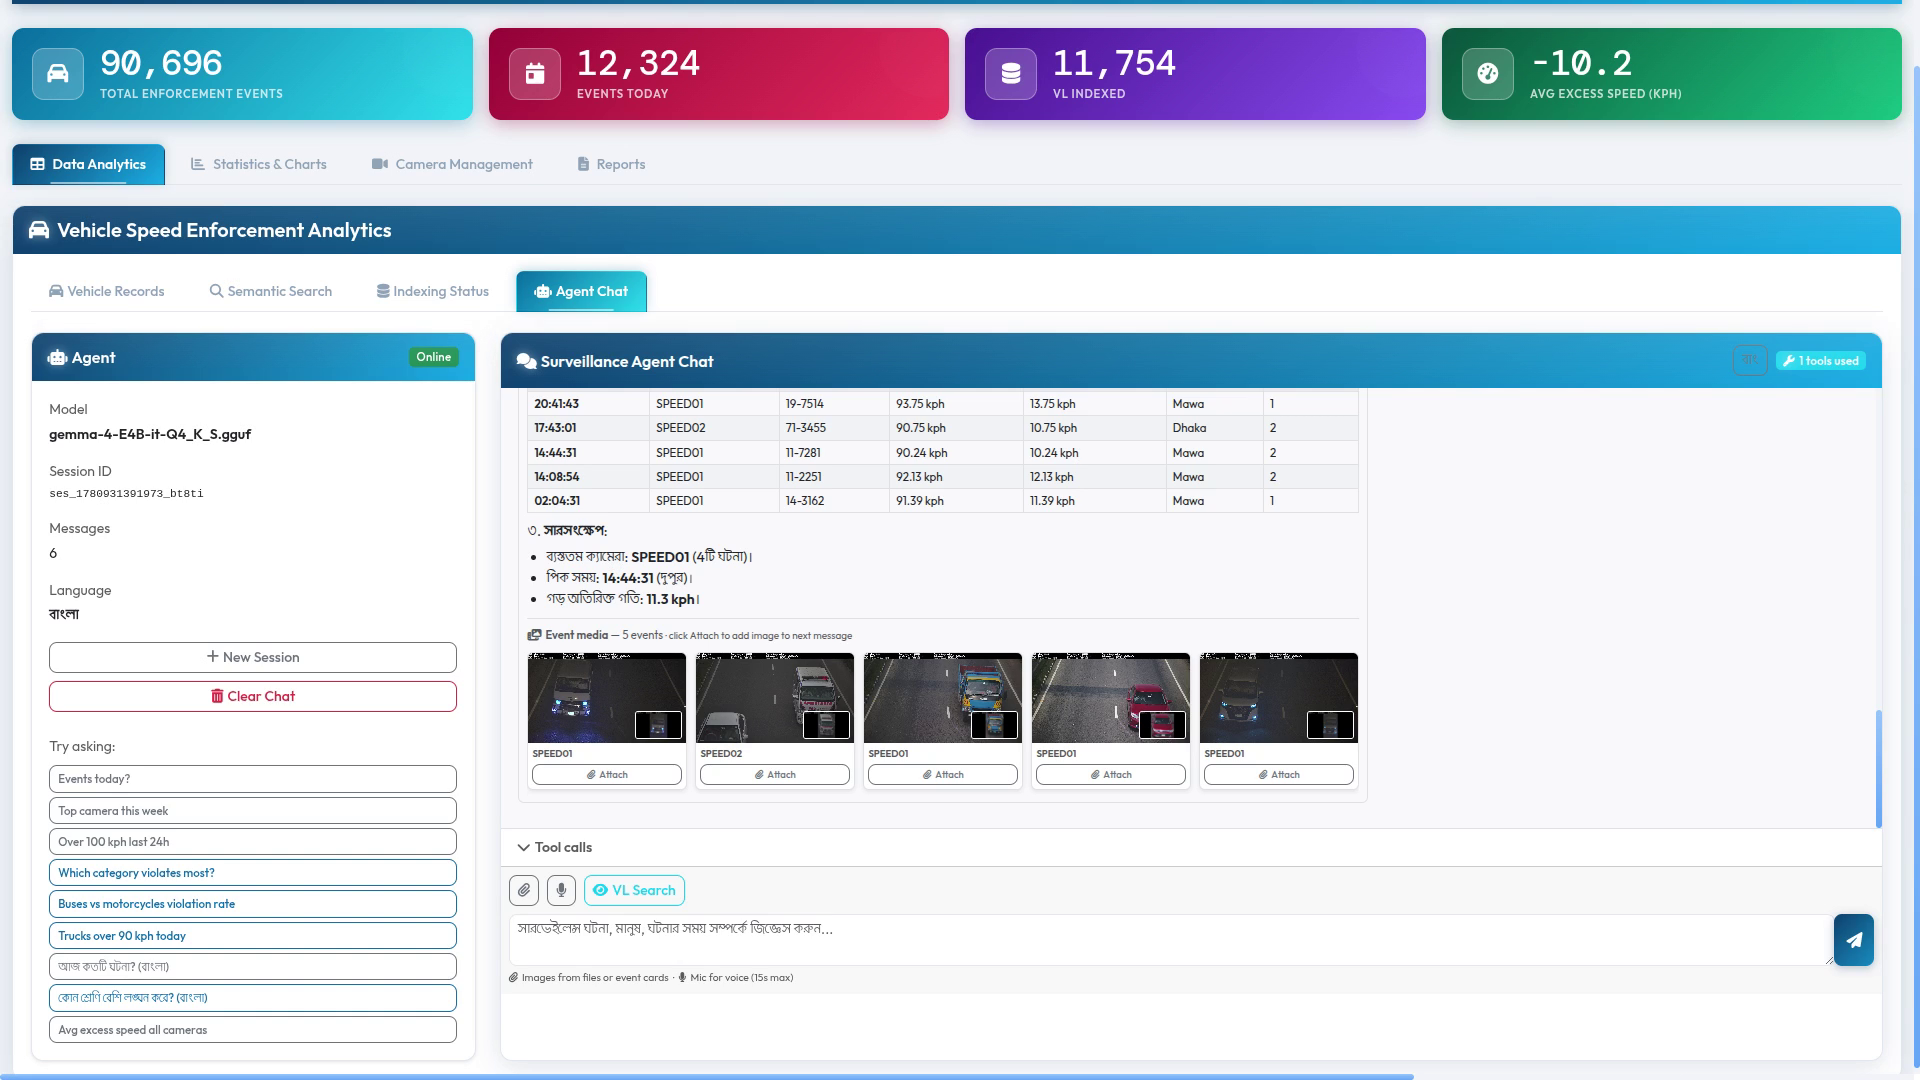Click the paperclip attach-file icon
1920x1080 pixels.
(524, 890)
